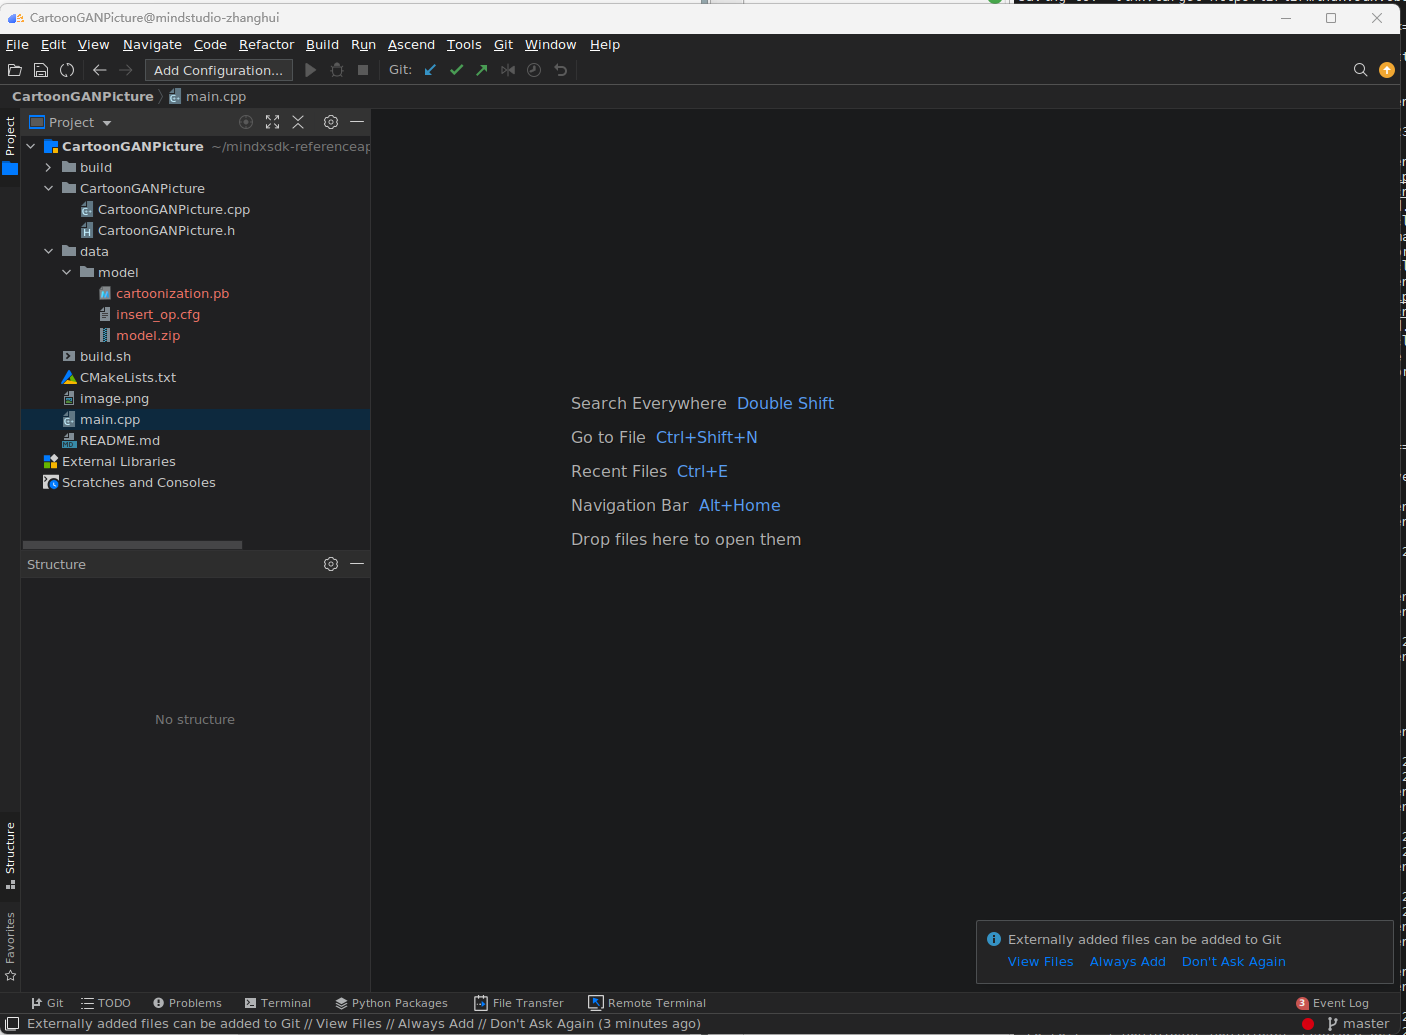Collapse all in the Project panel
The height and width of the screenshot is (1035, 1406).
coord(298,122)
